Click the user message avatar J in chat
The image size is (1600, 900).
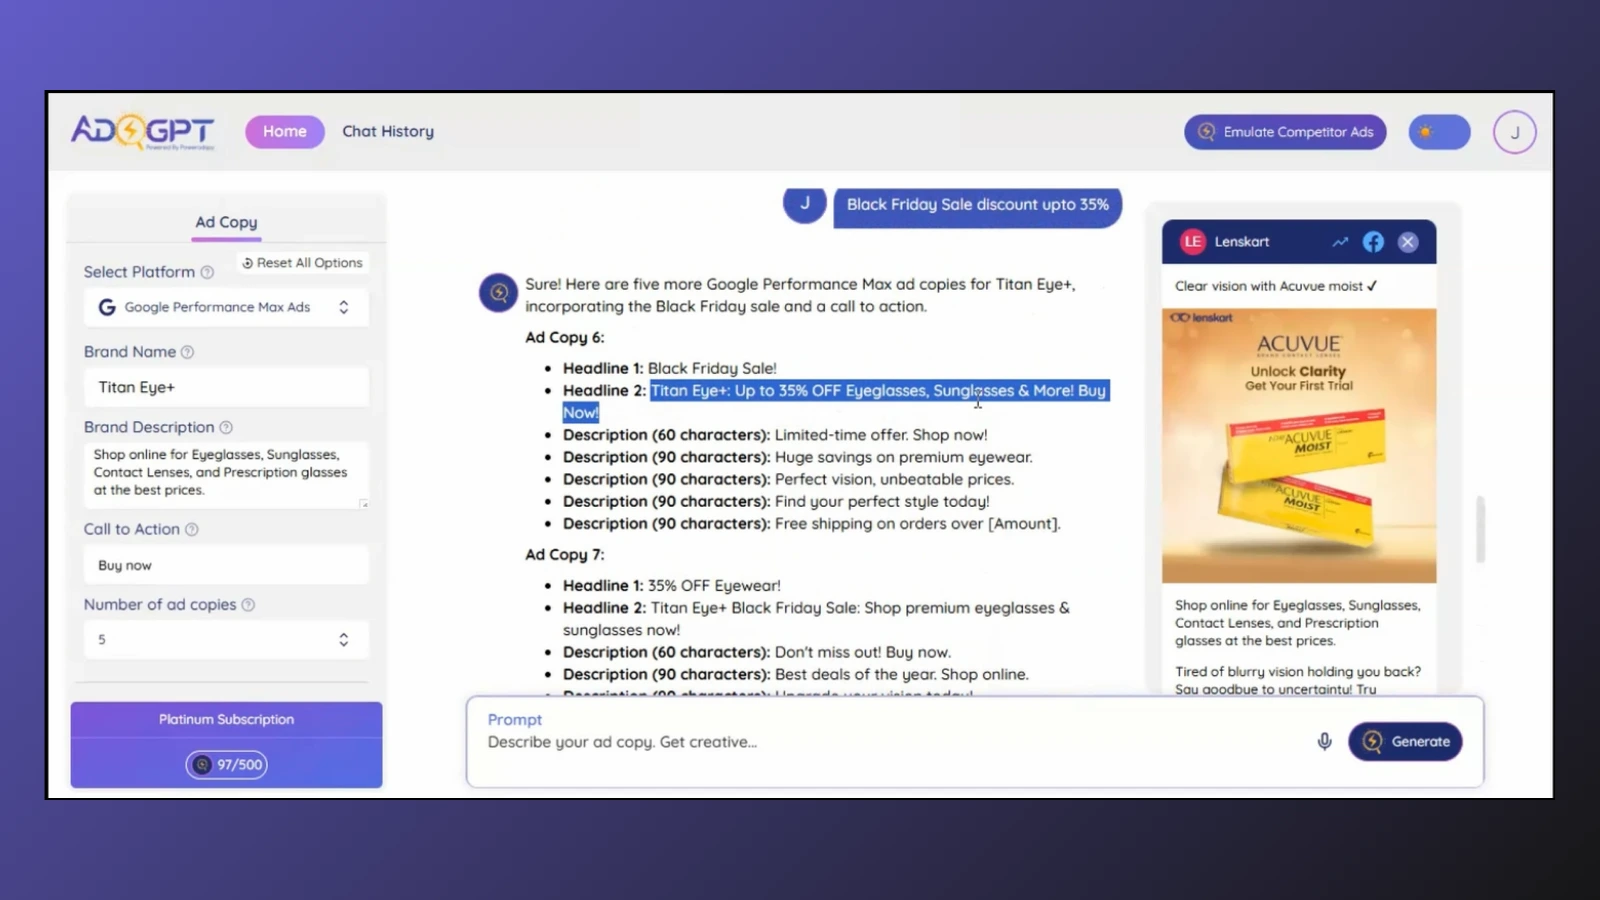click(x=804, y=204)
